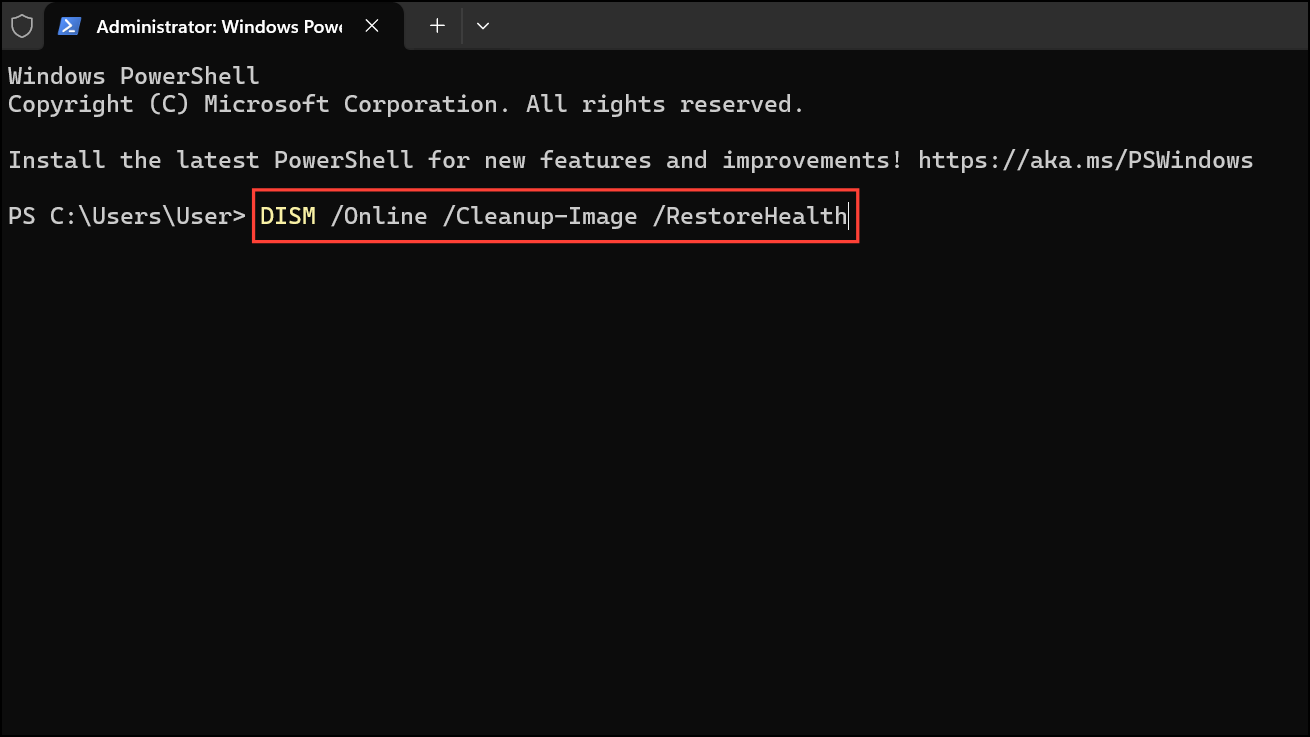Click the PS C:\Users\User> prompt
Image resolution: width=1310 pixels, height=737 pixels.
coord(127,216)
